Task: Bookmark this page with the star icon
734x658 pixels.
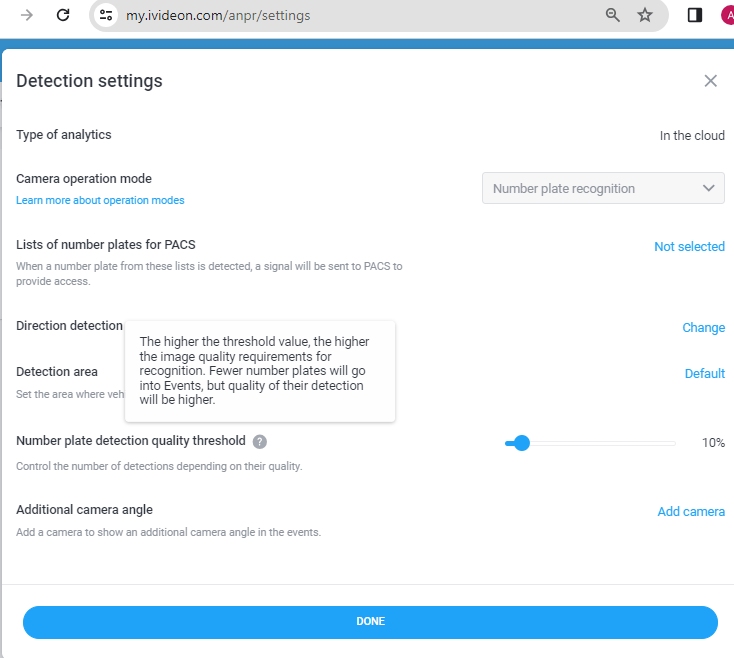Action: (x=645, y=15)
